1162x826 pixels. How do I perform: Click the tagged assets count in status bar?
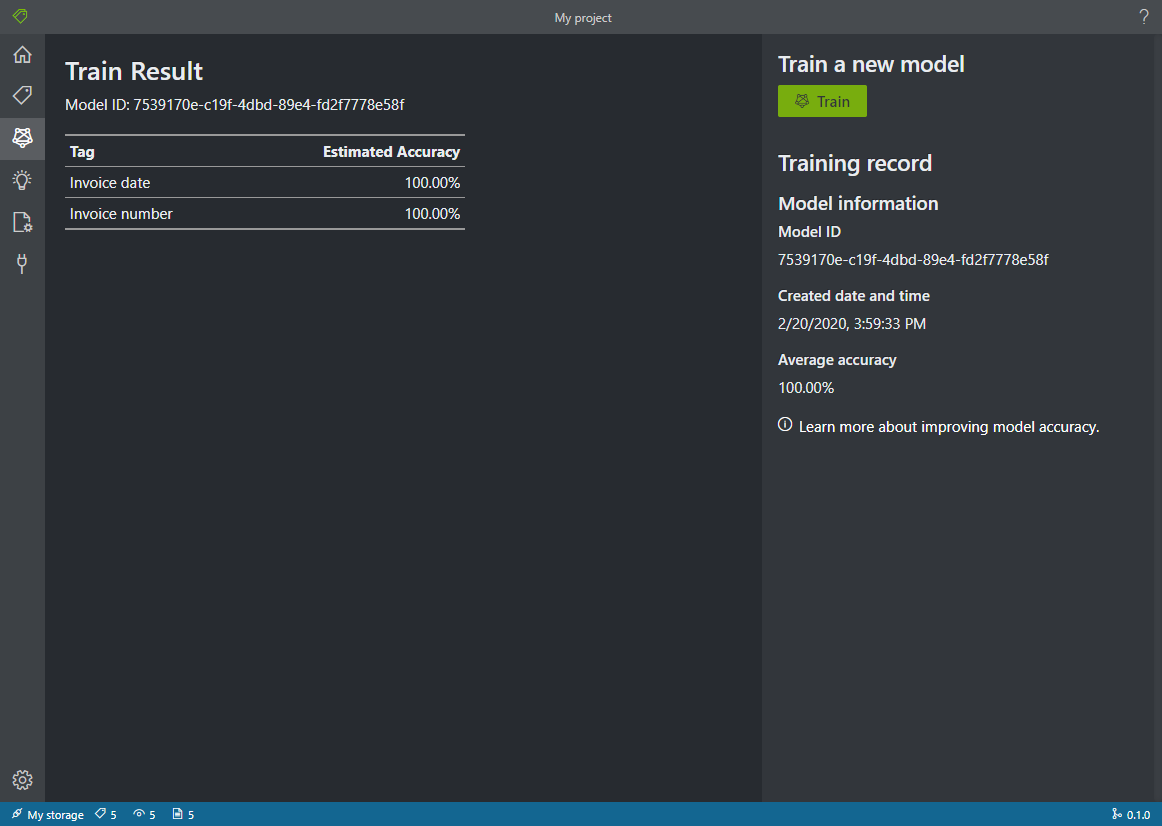[106, 814]
